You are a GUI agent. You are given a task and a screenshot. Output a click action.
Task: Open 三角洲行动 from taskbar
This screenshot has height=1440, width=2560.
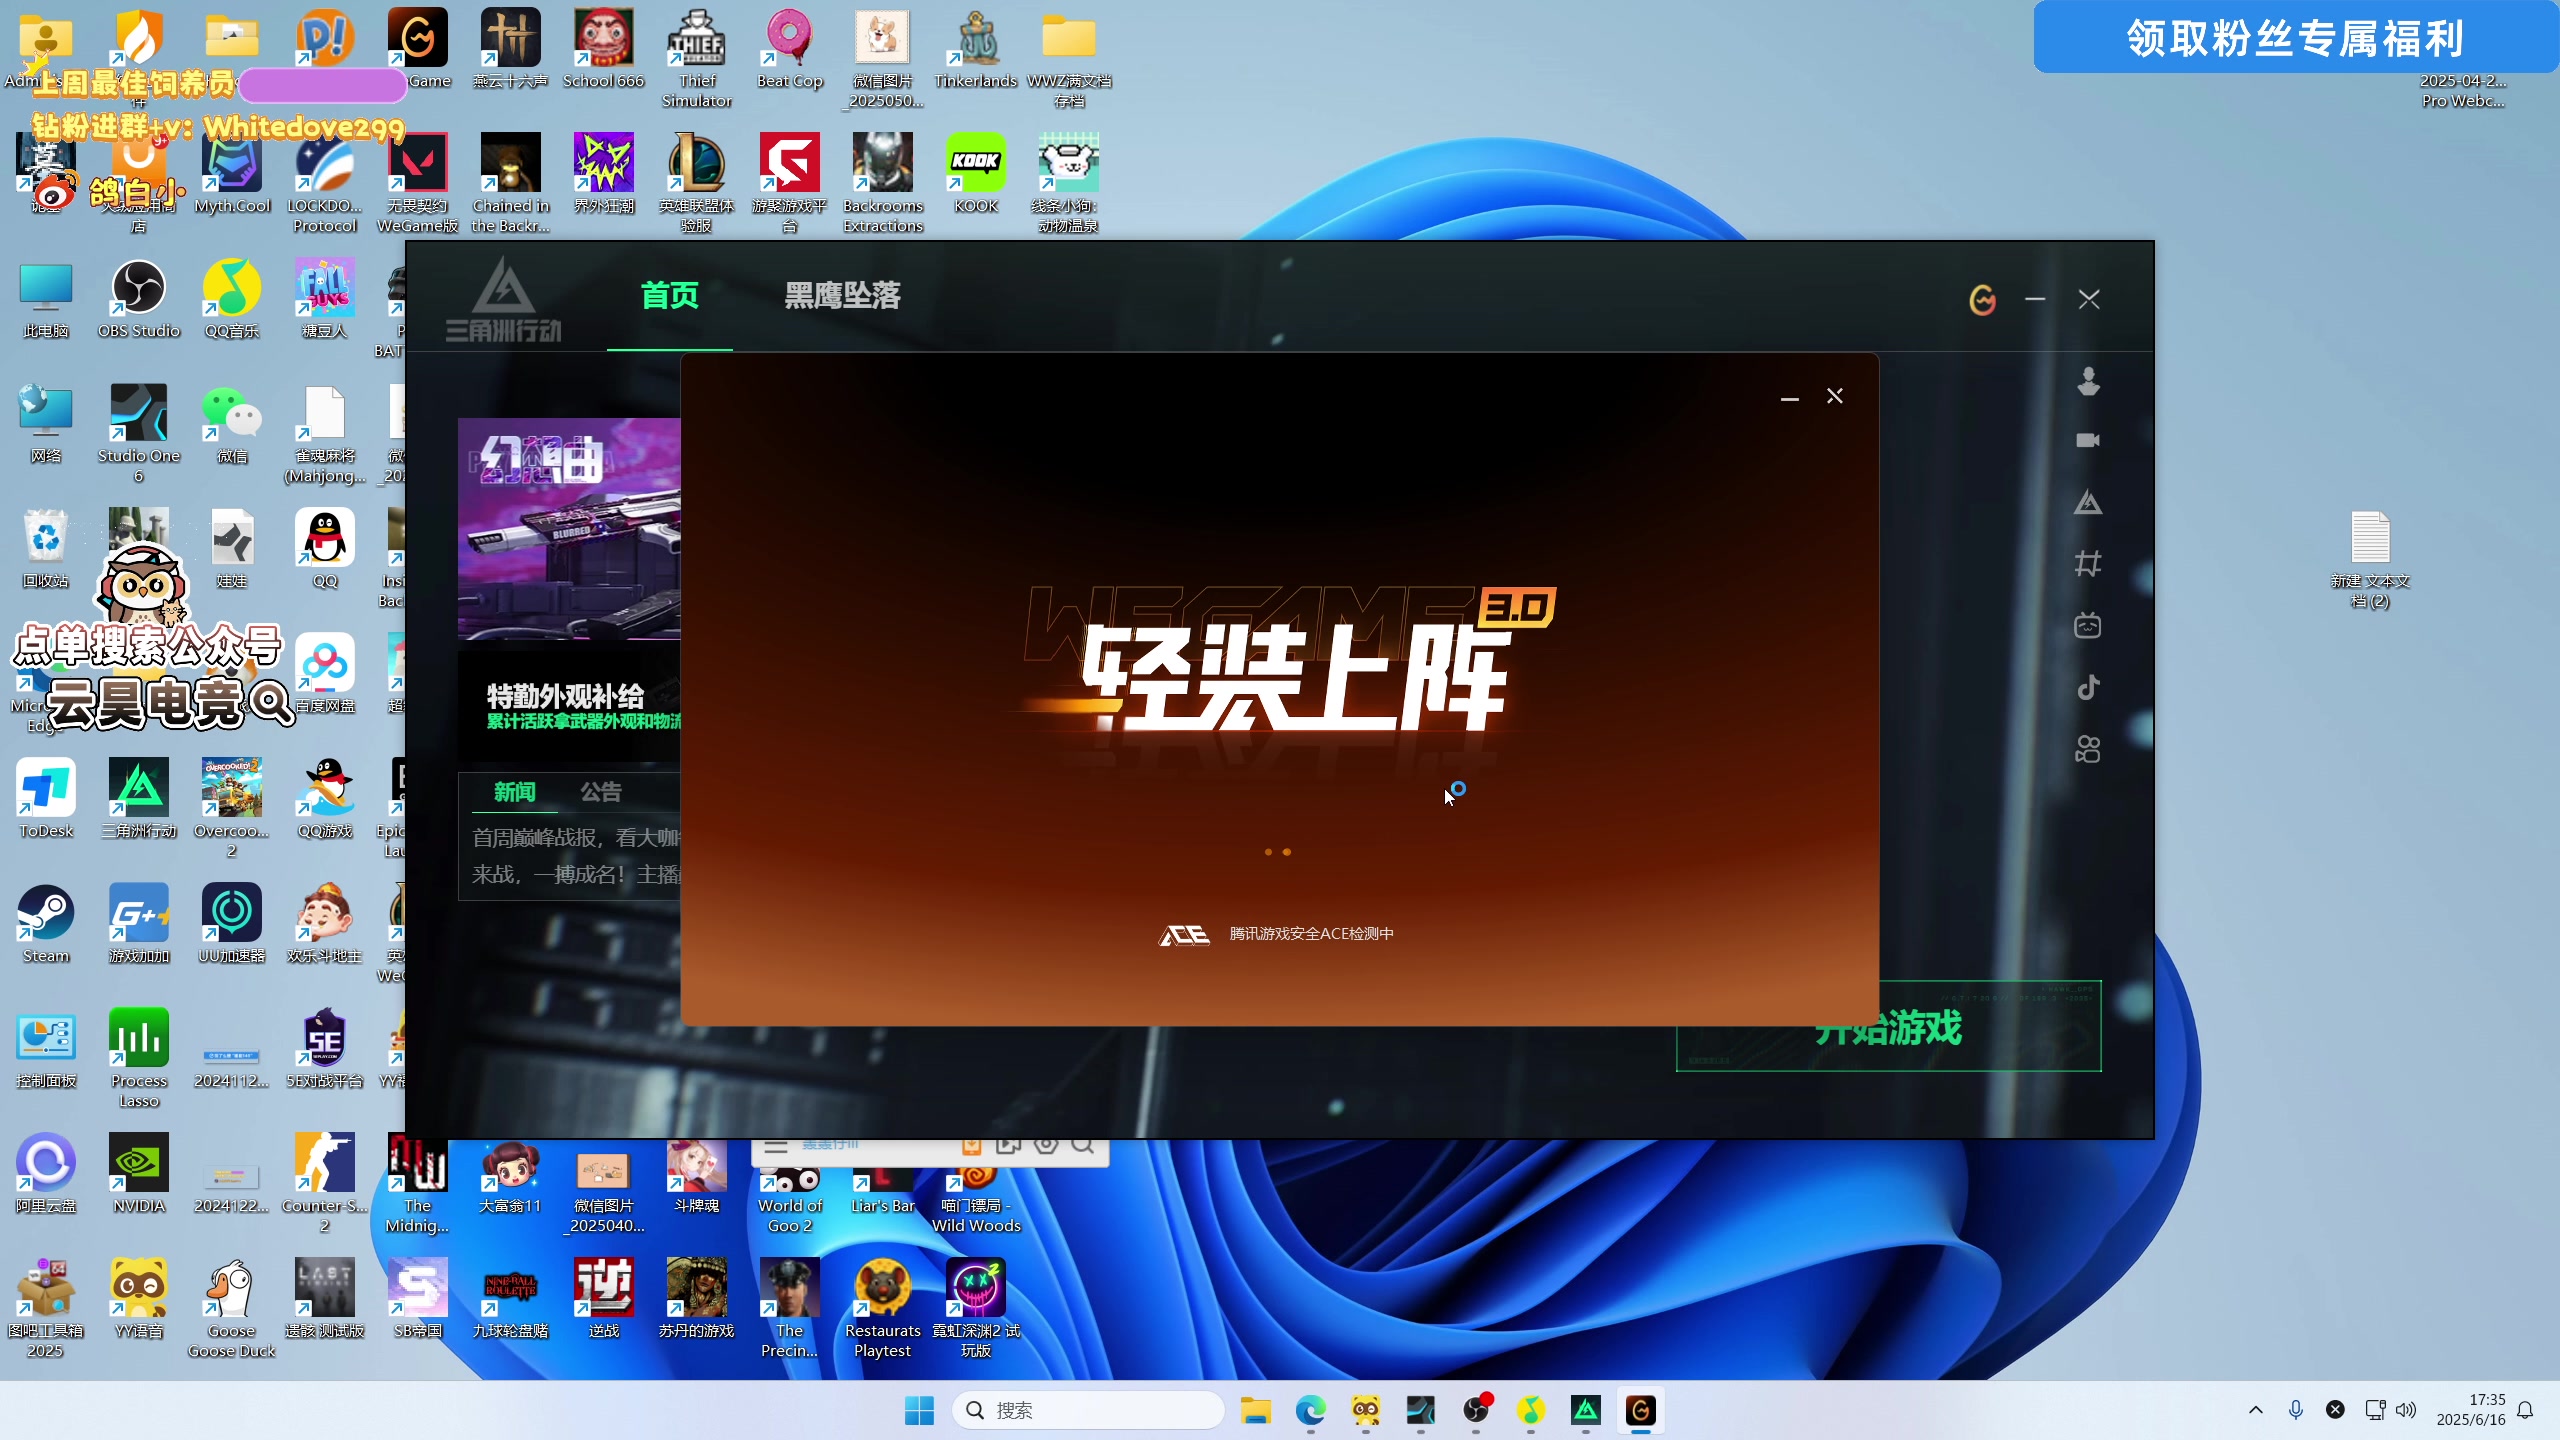click(x=1585, y=1410)
